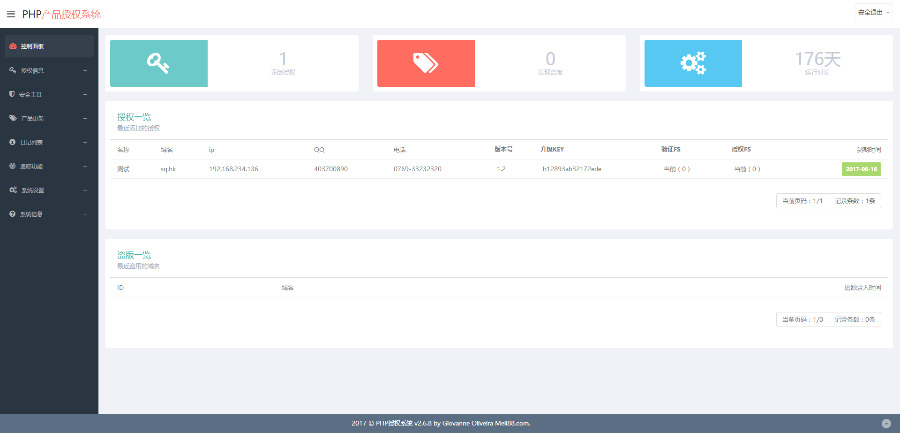Click the scroll-to-top icon in the footer

click(x=886, y=424)
